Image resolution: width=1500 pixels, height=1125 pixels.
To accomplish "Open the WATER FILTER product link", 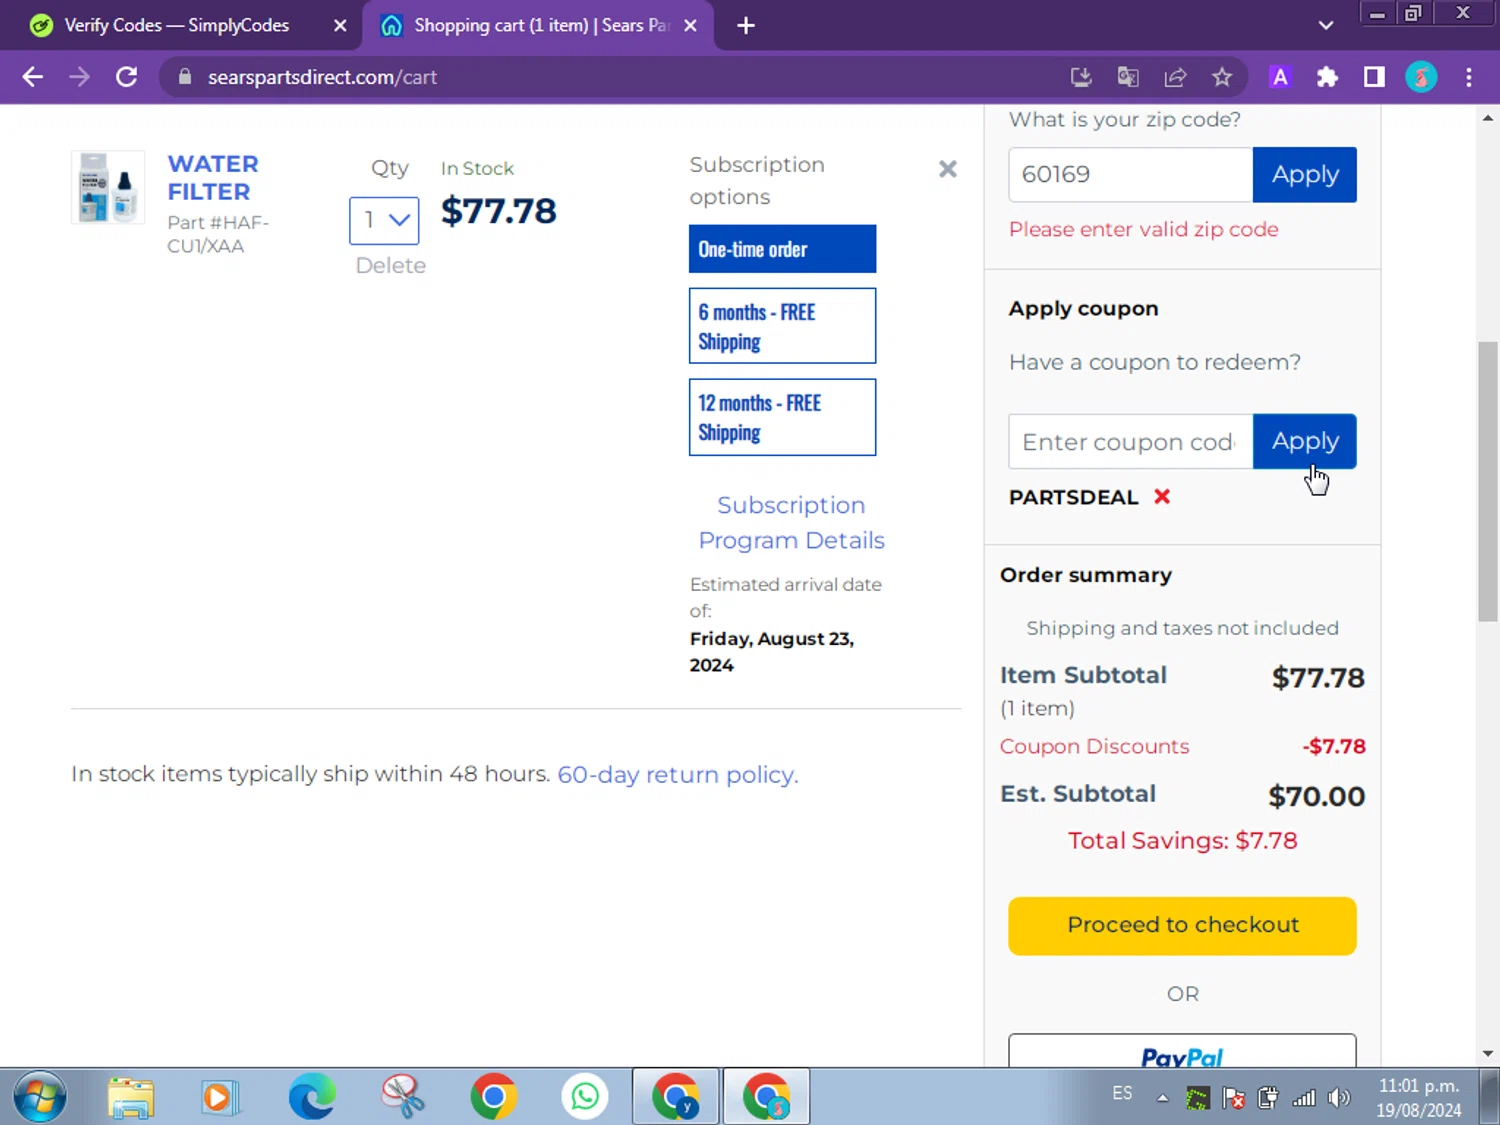I will pyautogui.click(x=213, y=178).
